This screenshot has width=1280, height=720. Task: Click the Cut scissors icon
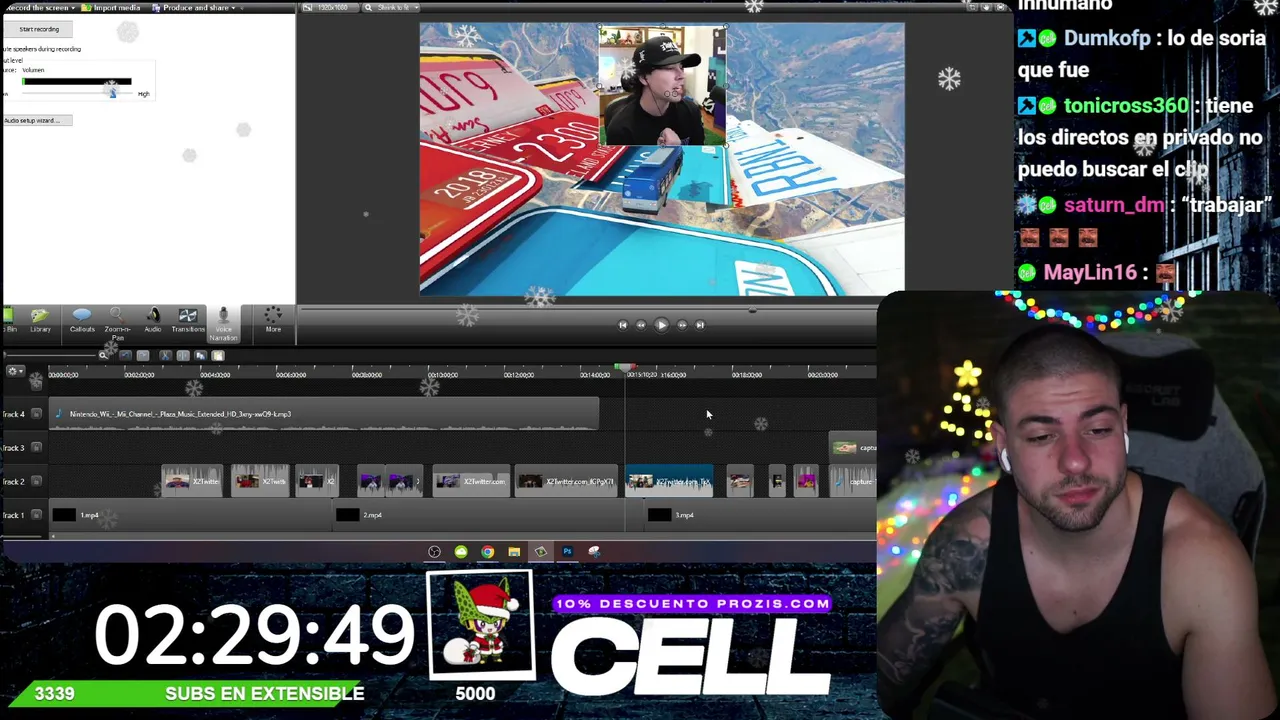click(x=165, y=355)
